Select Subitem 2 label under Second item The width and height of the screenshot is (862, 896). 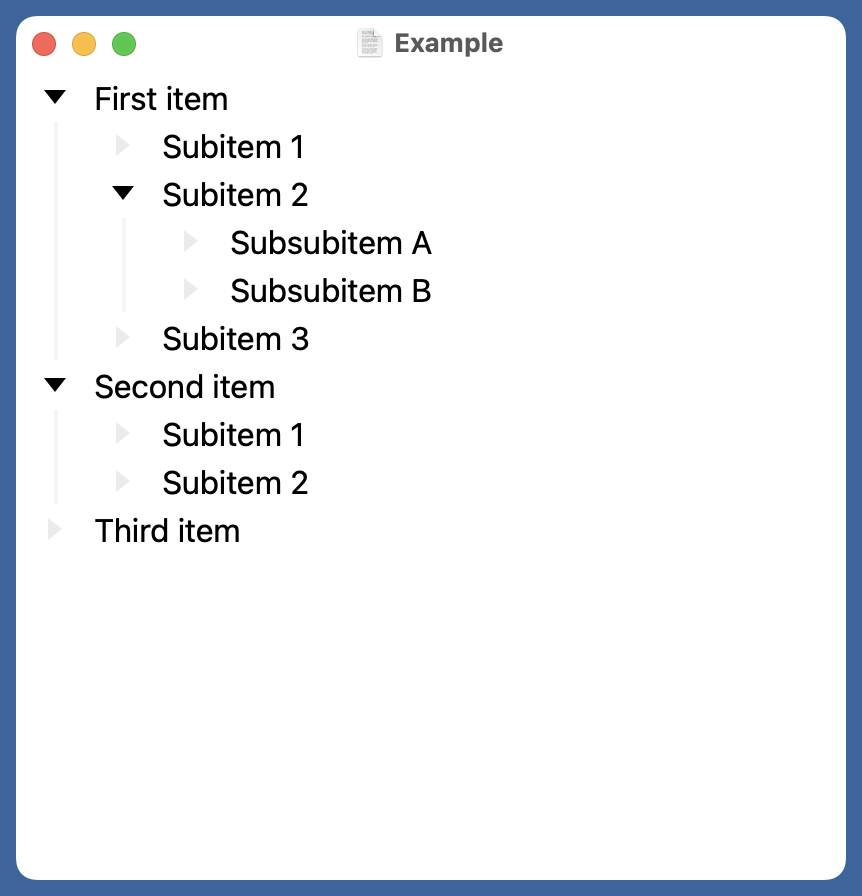235,483
